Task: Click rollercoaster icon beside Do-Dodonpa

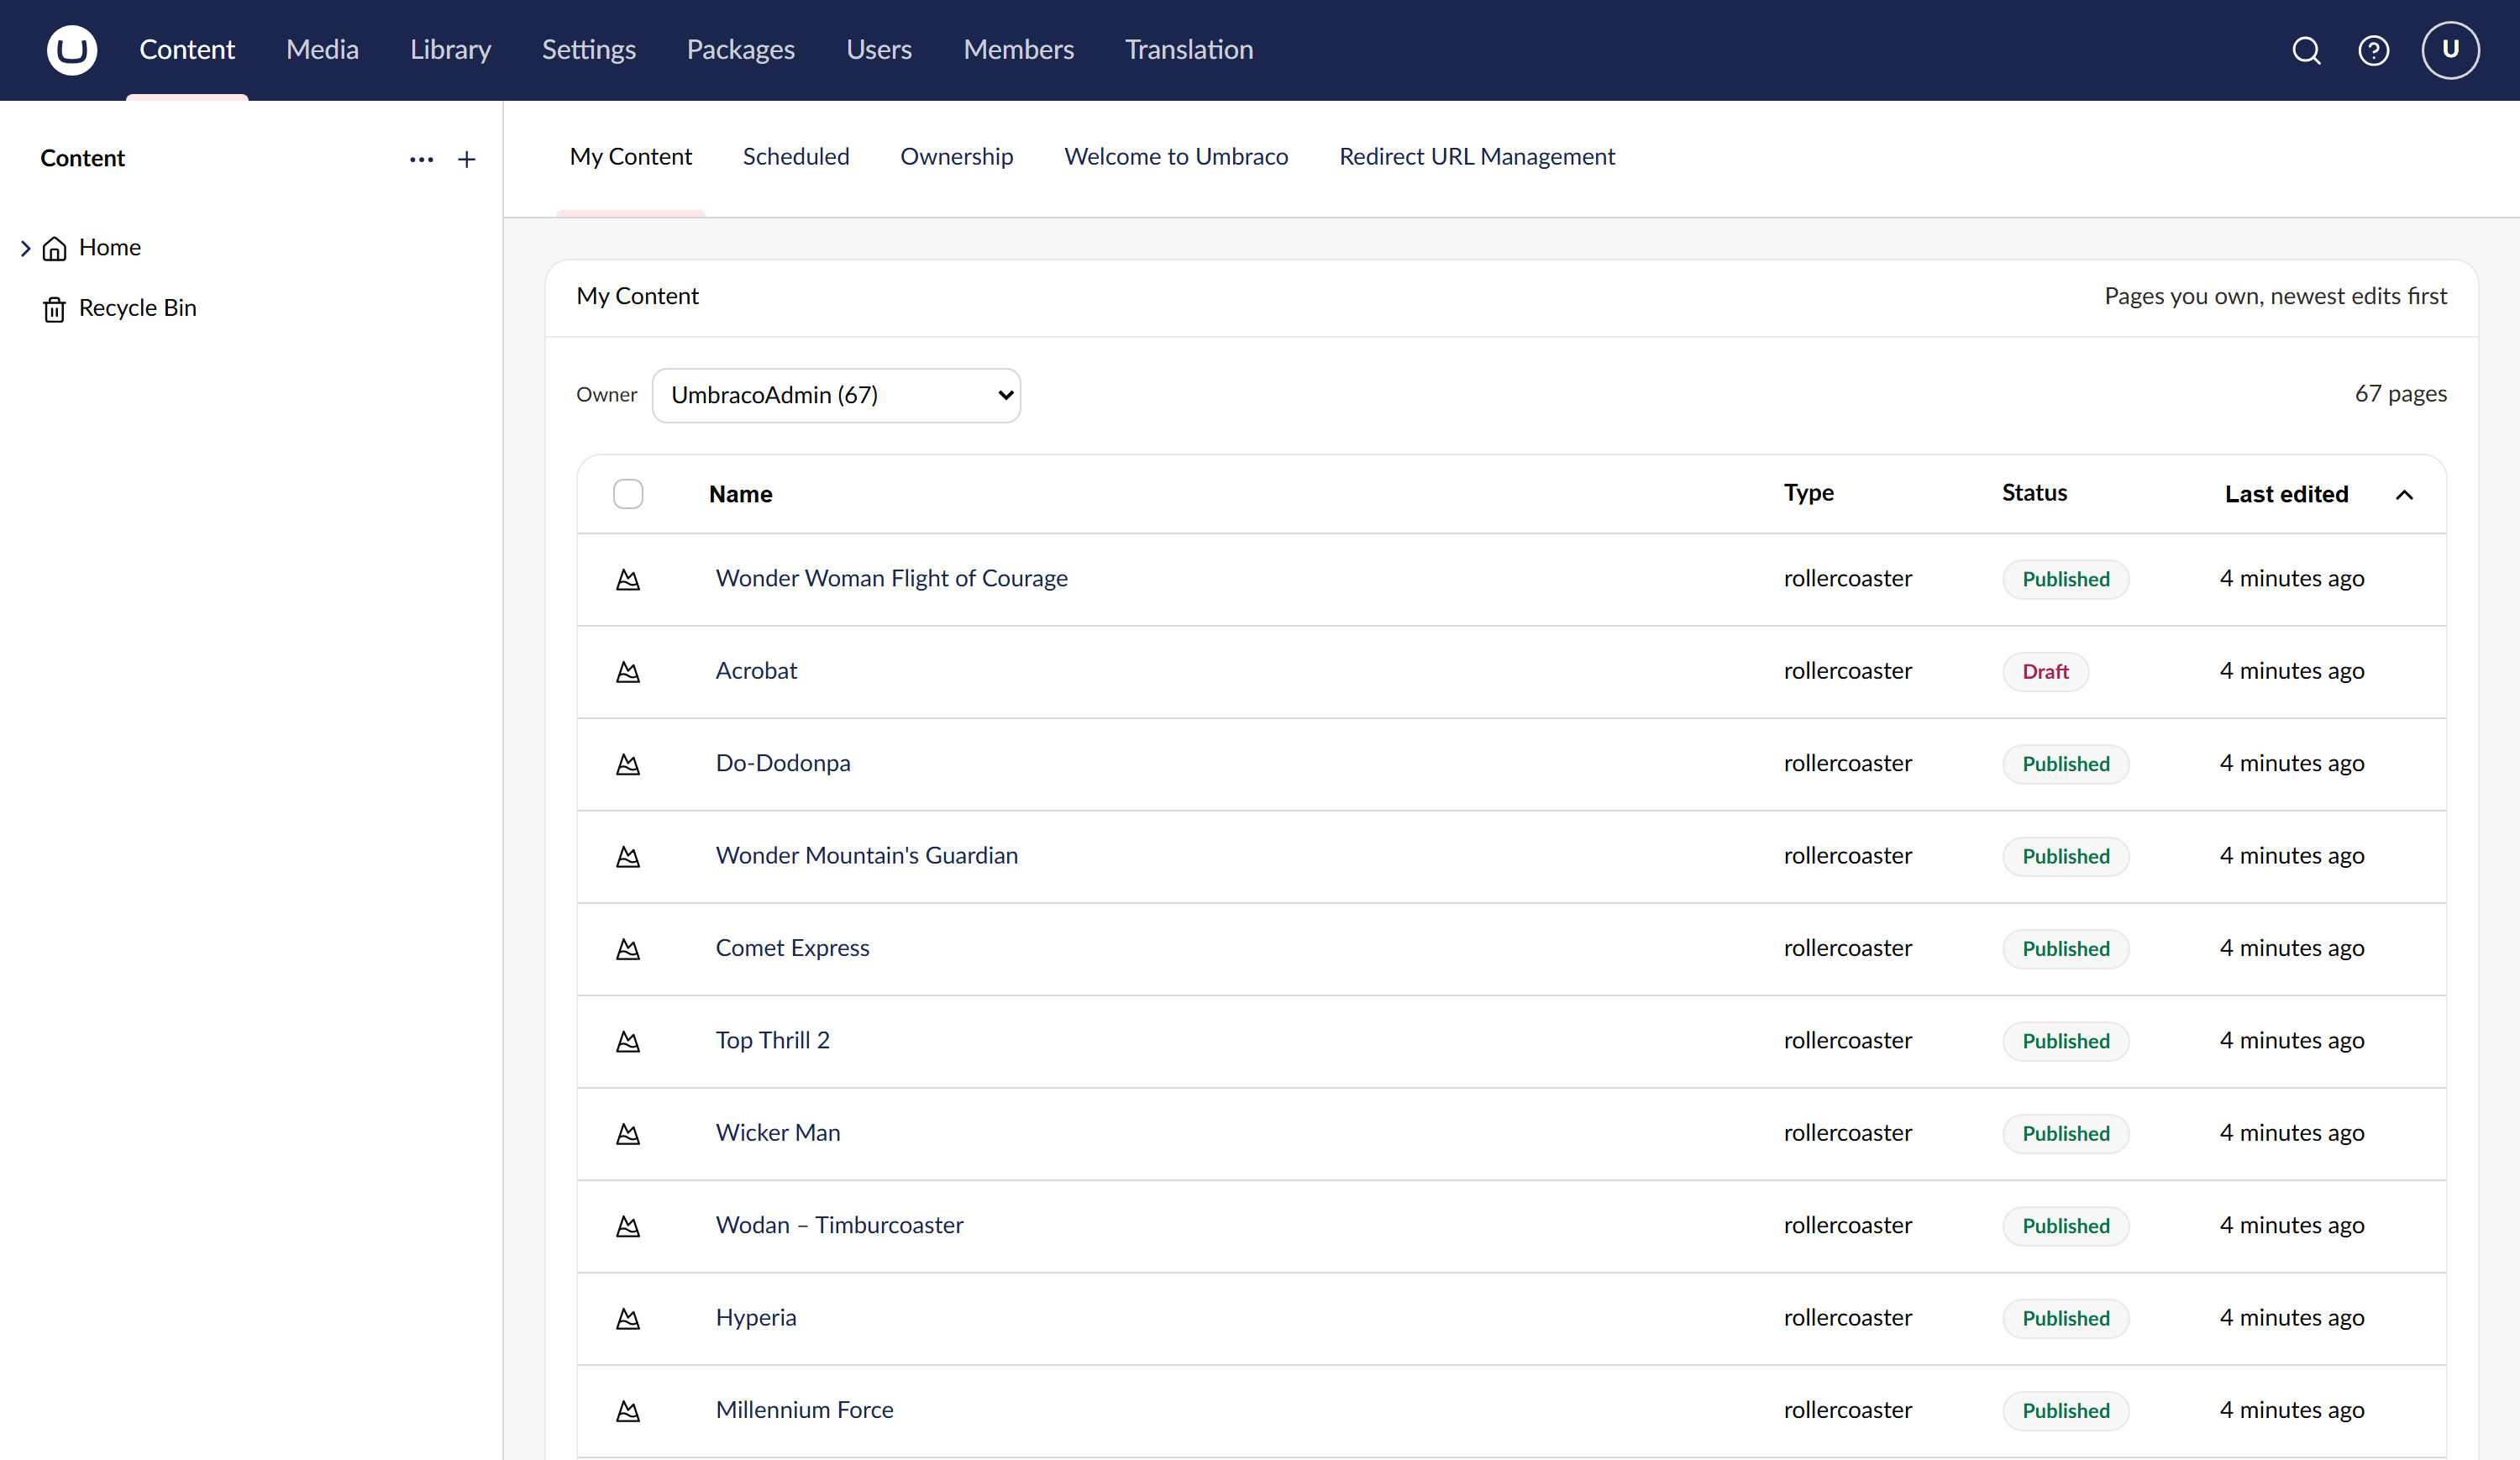Action: coord(628,764)
